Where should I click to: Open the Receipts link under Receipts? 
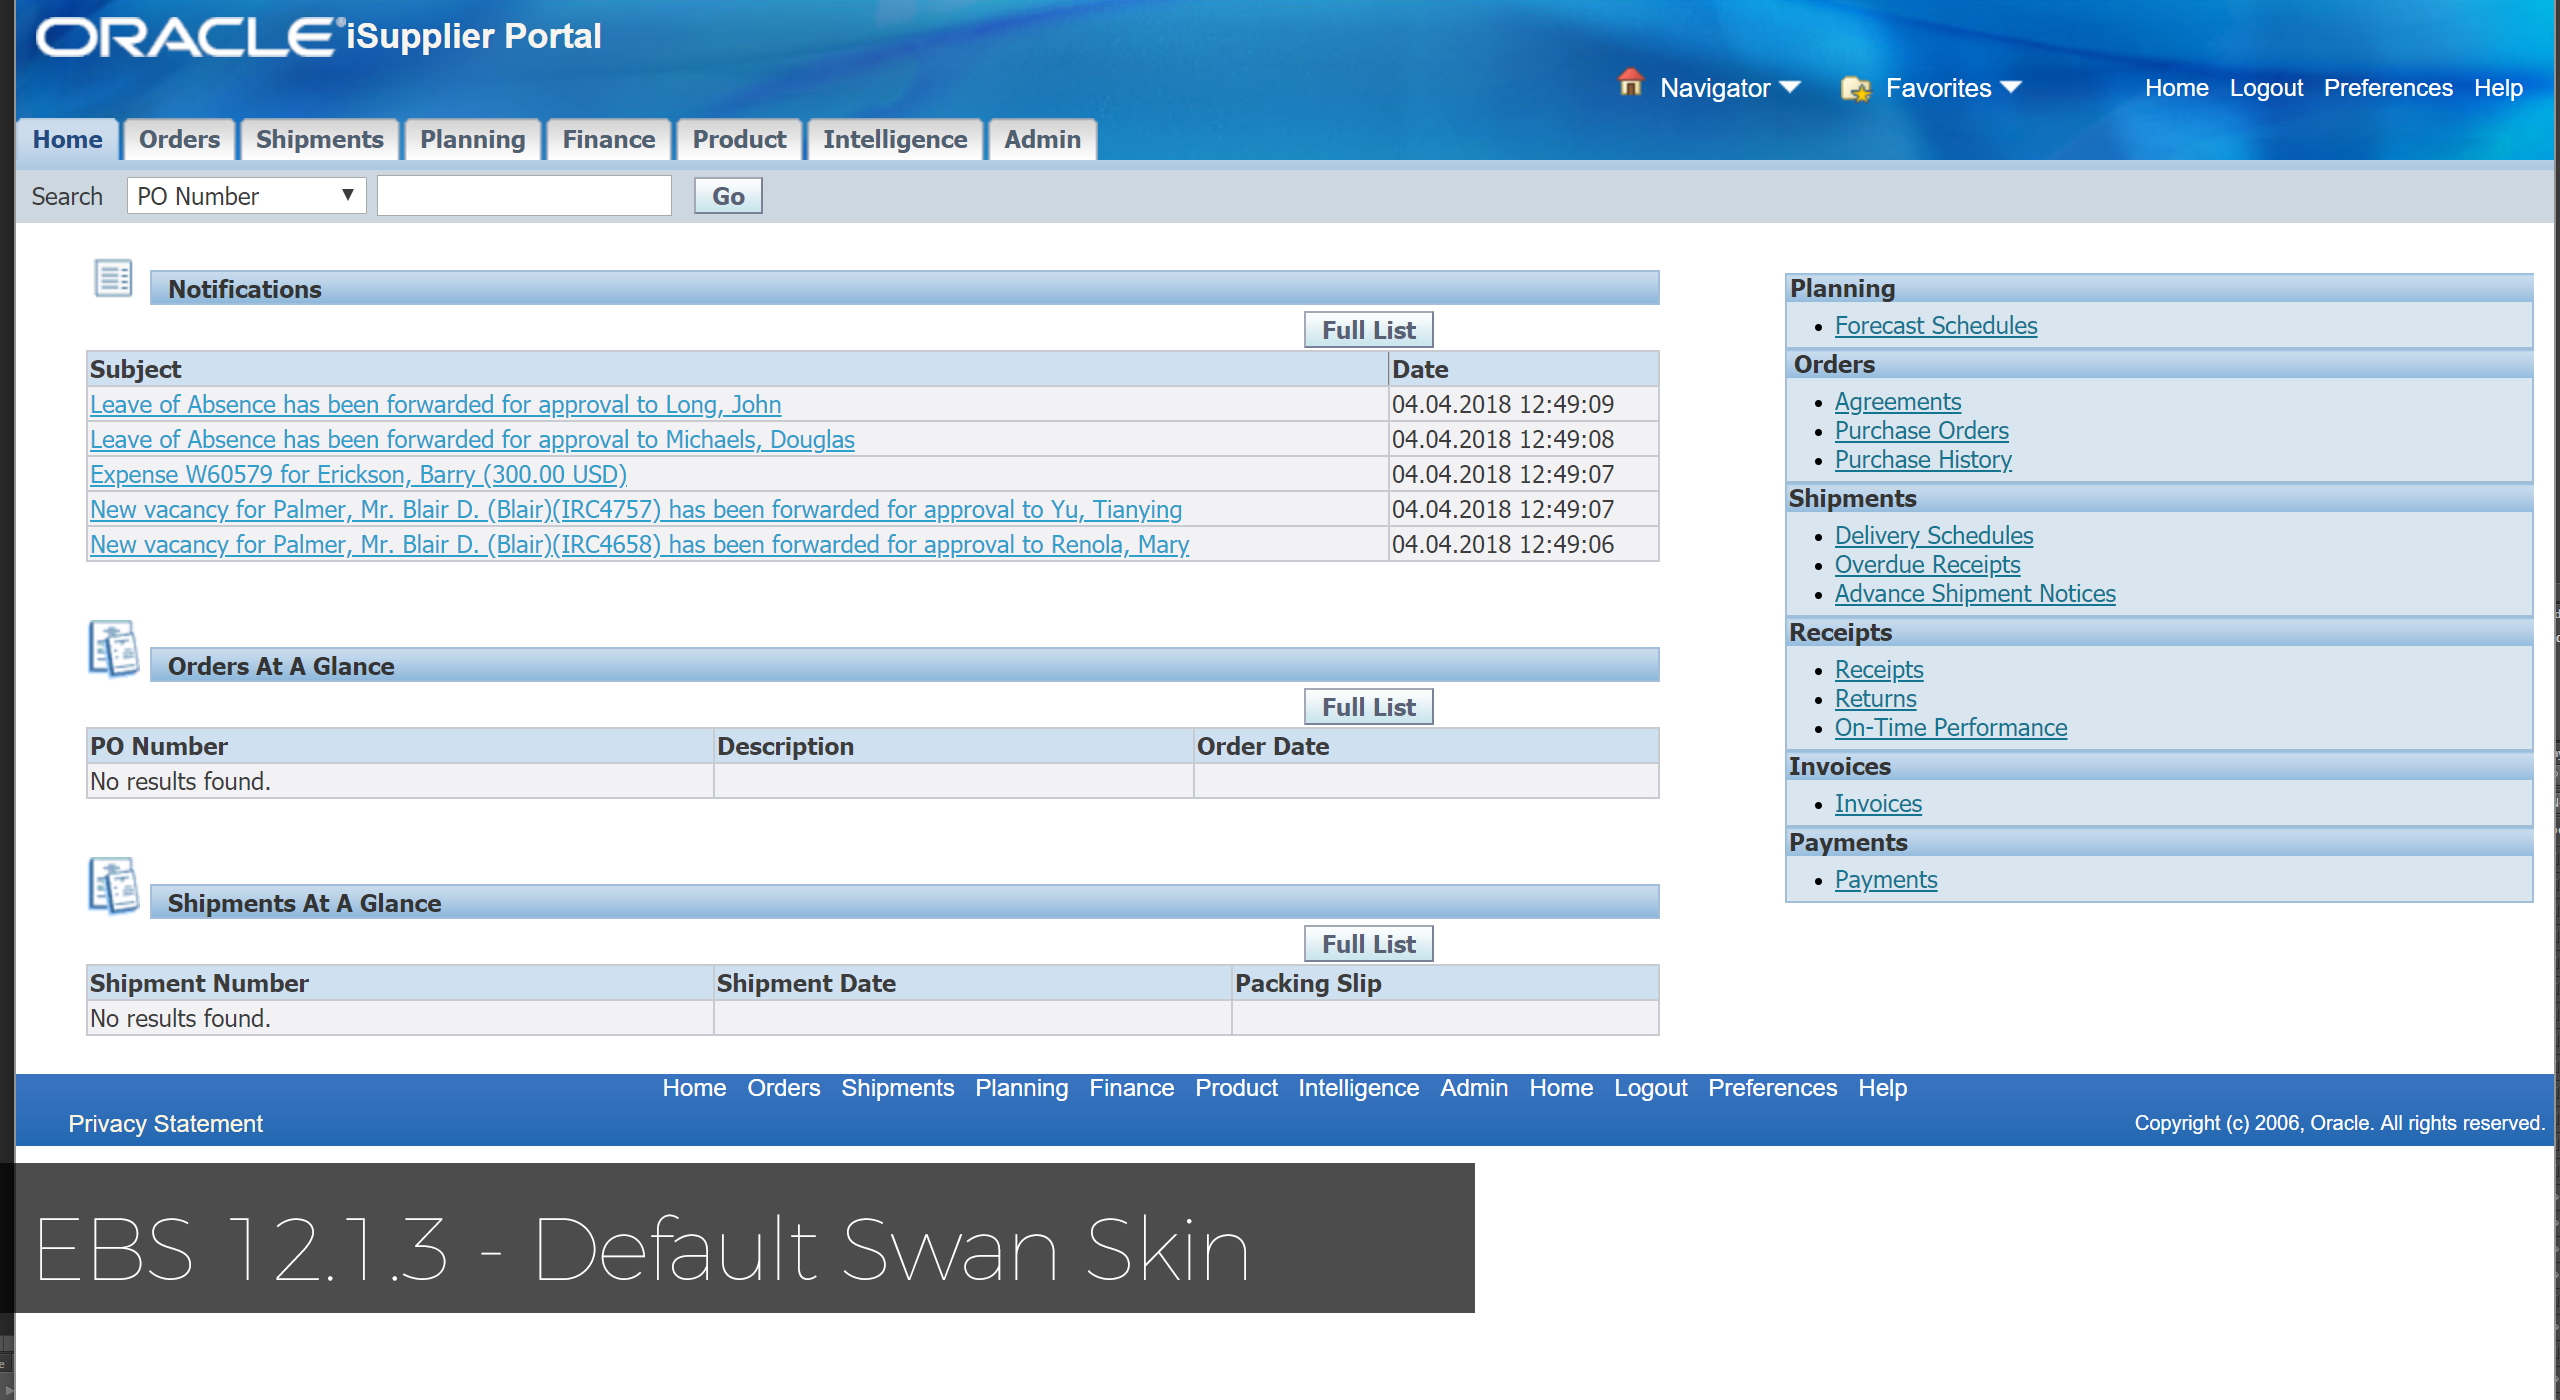[1879, 670]
